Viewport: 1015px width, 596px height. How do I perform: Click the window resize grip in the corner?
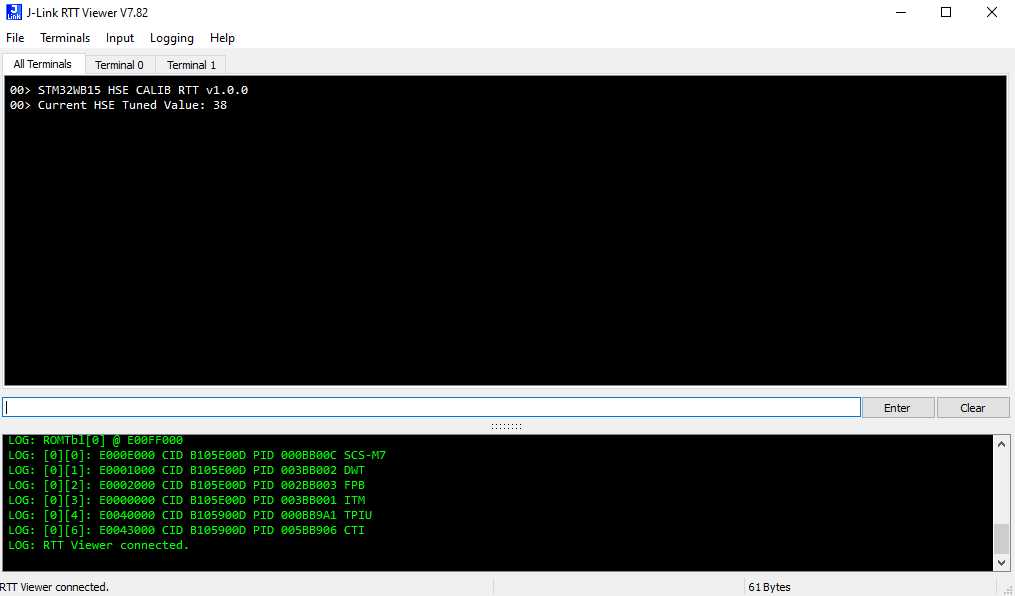tap(1008, 589)
